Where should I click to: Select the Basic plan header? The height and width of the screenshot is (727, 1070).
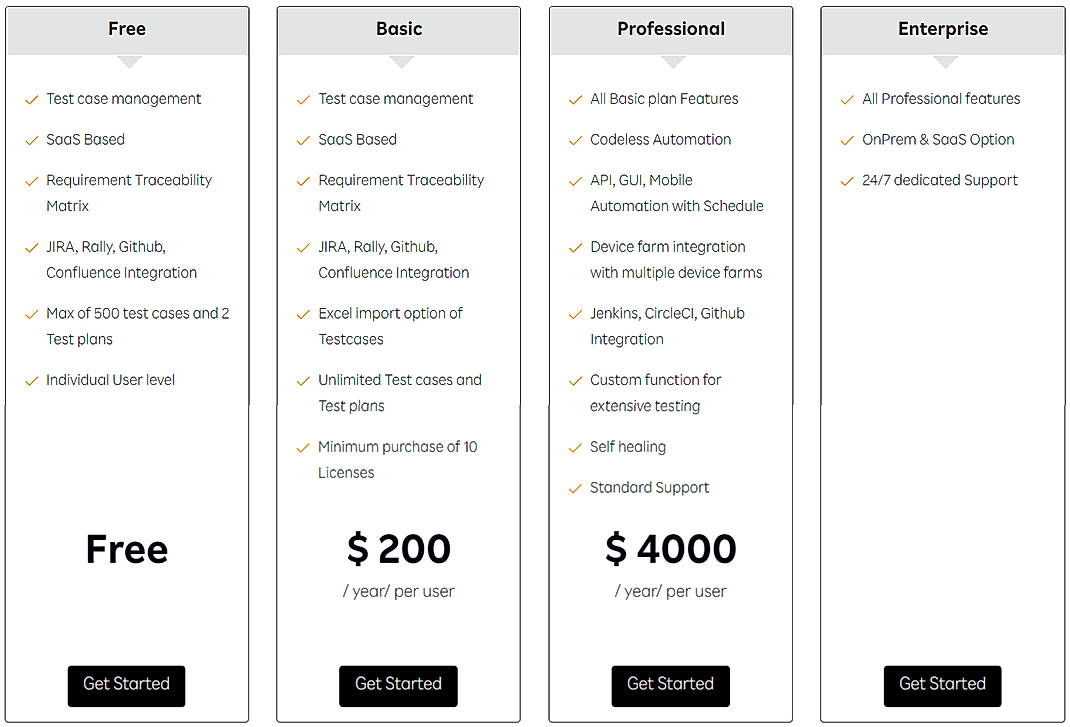pyautogui.click(x=399, y=30)
